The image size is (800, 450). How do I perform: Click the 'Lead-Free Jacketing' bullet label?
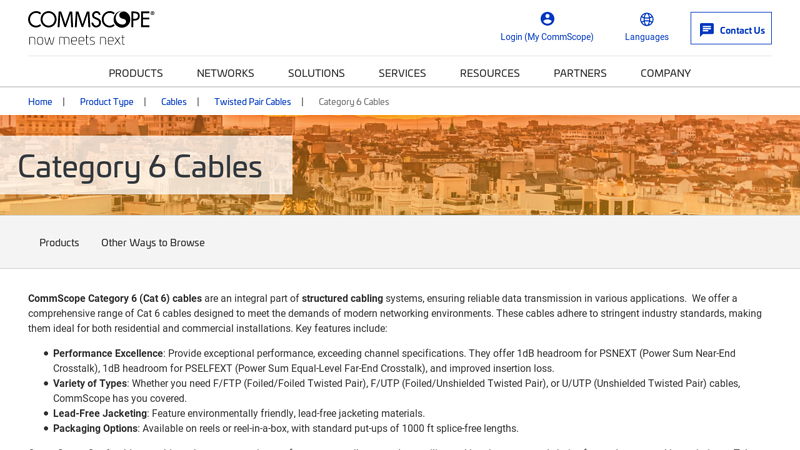(x=100, y=413)
